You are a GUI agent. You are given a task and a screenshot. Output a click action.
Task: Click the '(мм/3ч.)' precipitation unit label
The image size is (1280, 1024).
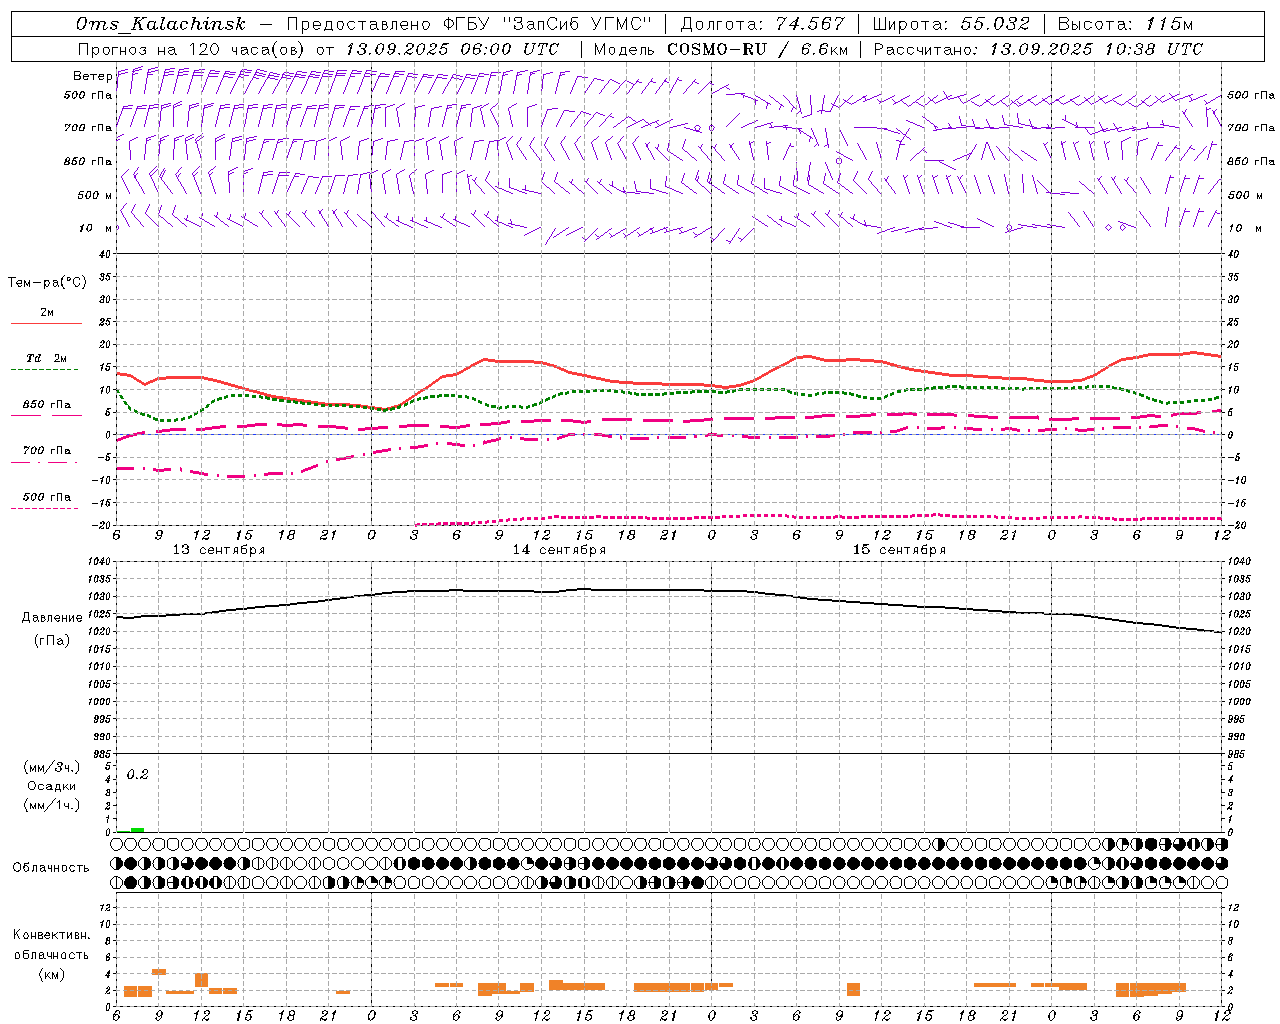coord(52,767)
